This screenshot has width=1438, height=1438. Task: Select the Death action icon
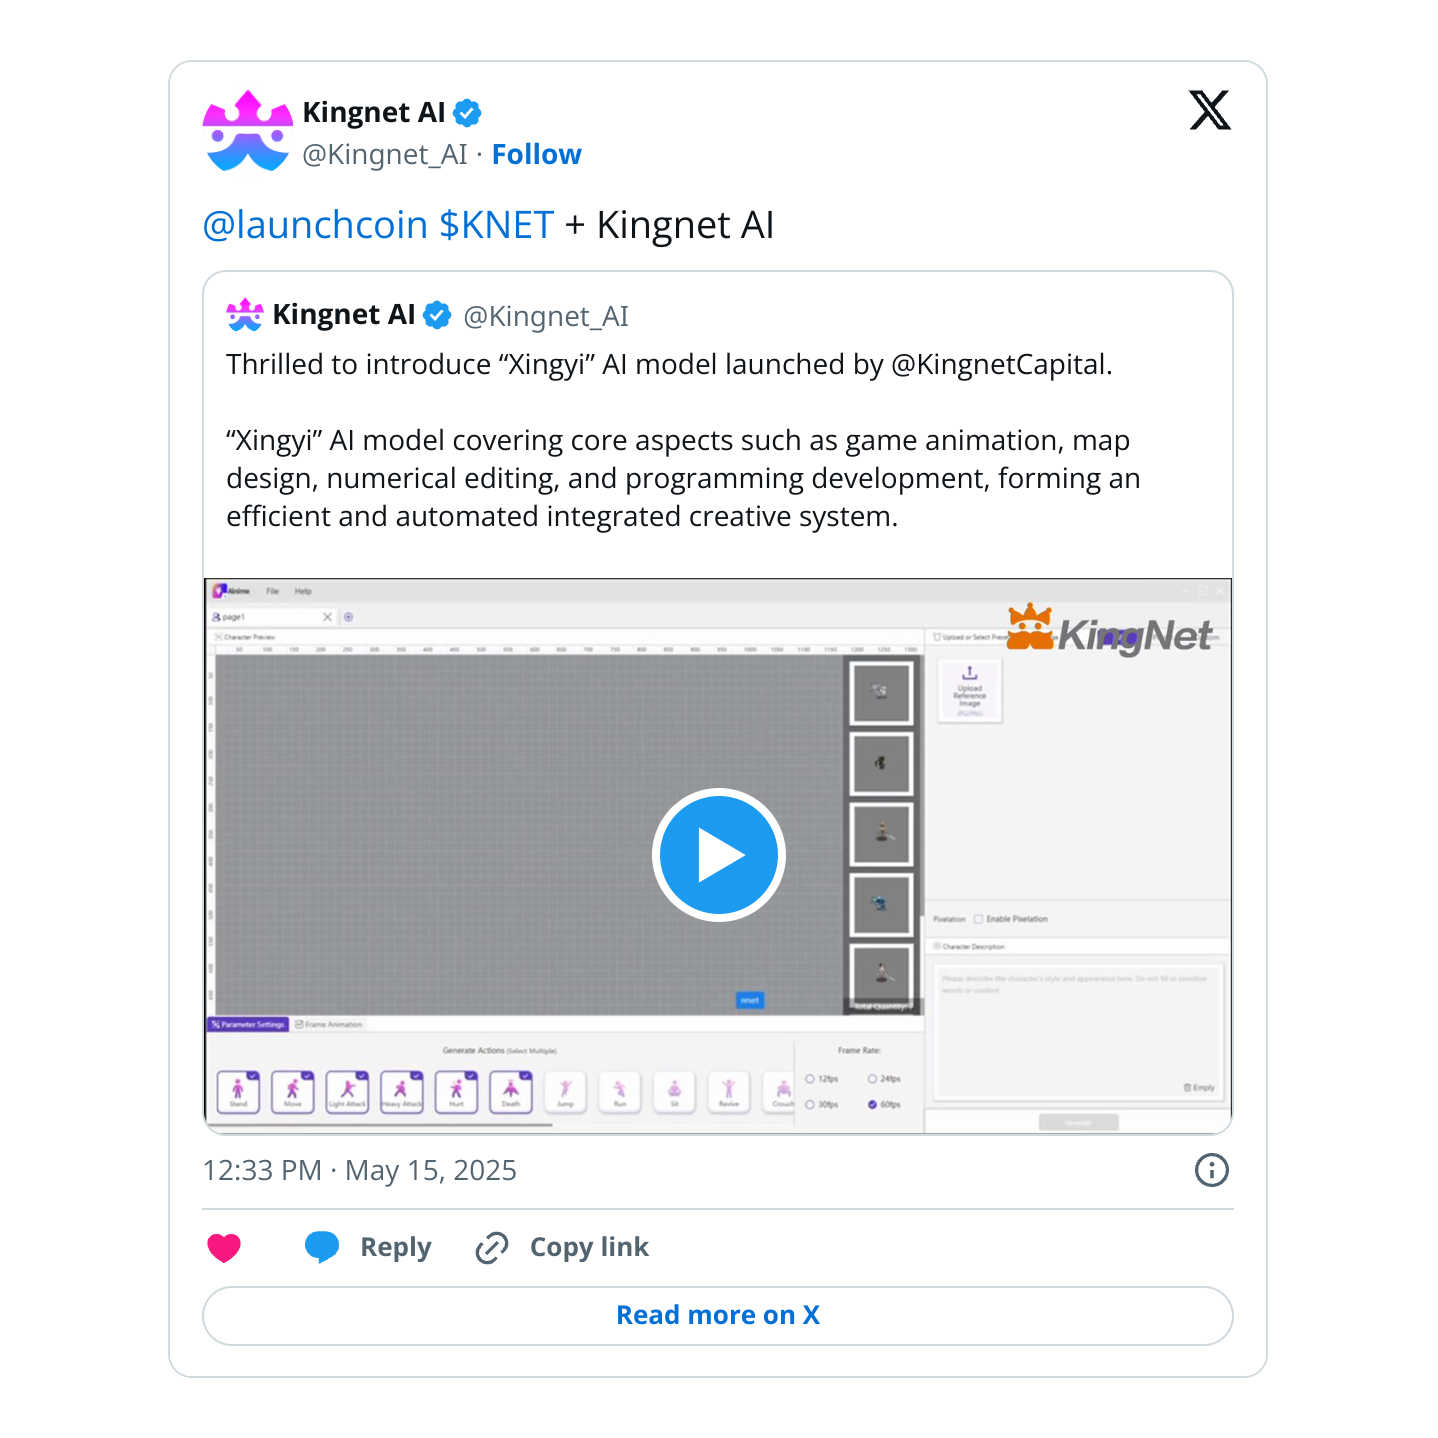click(511, 1092)
